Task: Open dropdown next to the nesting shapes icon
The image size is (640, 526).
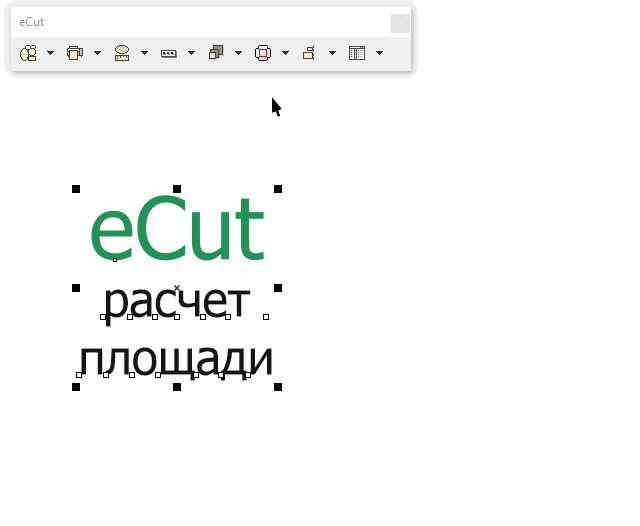Action: pyautogui.click(x=50, y=53)
